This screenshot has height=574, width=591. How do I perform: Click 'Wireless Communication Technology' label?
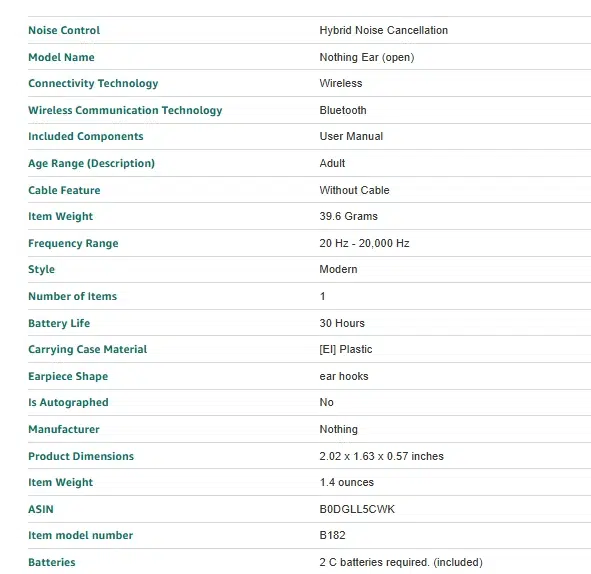point(125,110)
